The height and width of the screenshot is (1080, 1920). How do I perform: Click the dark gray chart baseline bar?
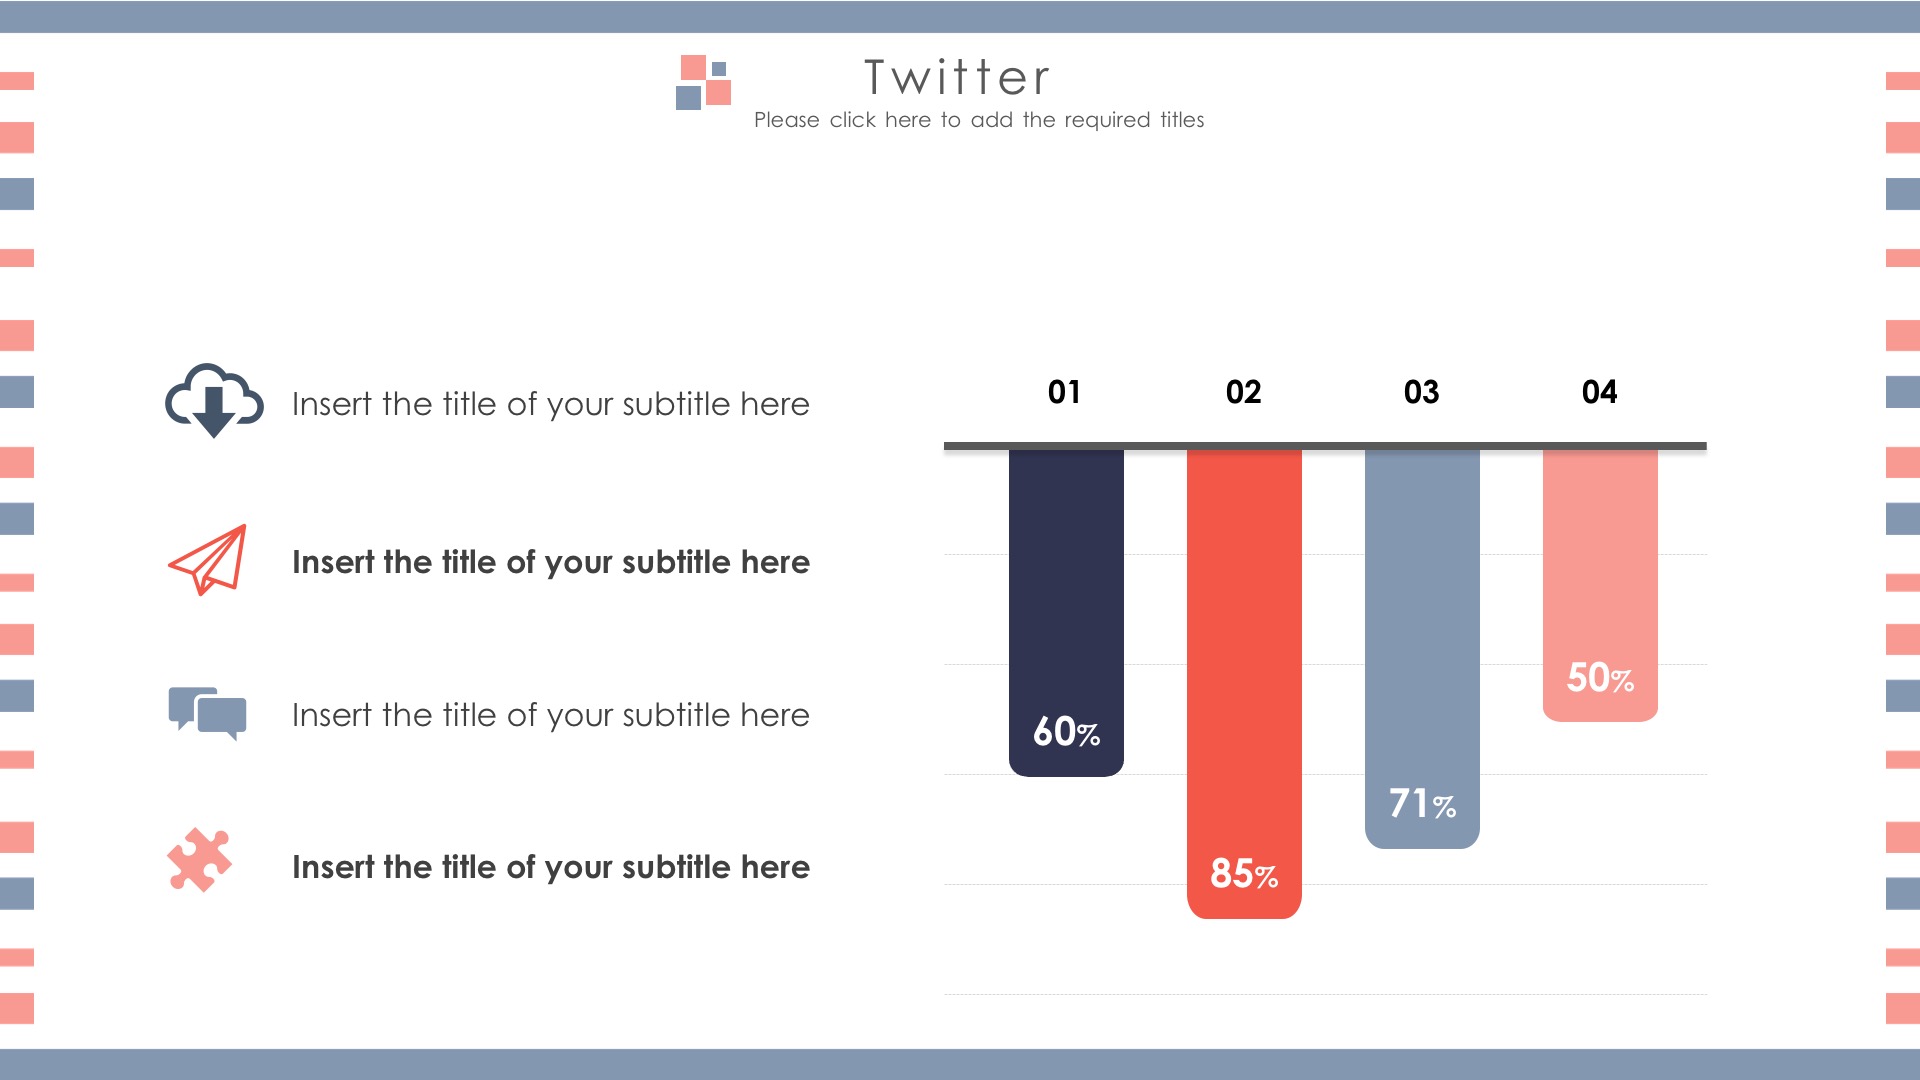1325,445
